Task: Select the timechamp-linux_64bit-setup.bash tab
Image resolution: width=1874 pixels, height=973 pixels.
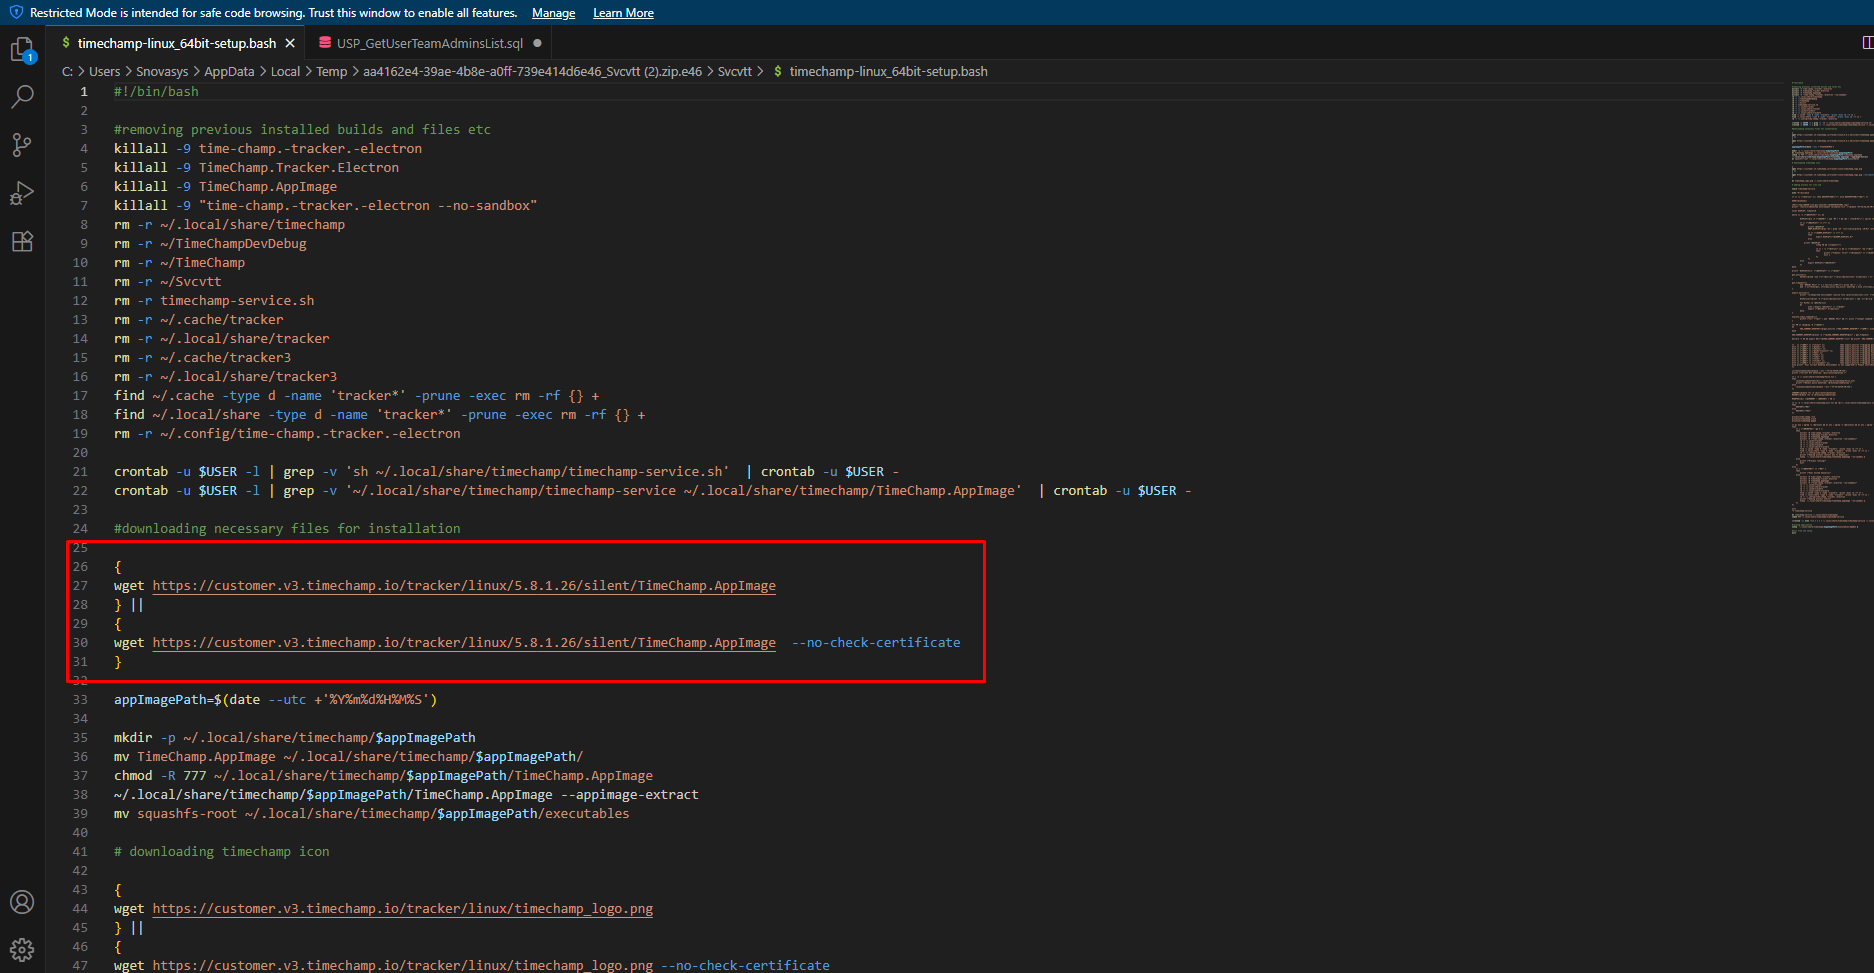Action: (x=176, y=43)
